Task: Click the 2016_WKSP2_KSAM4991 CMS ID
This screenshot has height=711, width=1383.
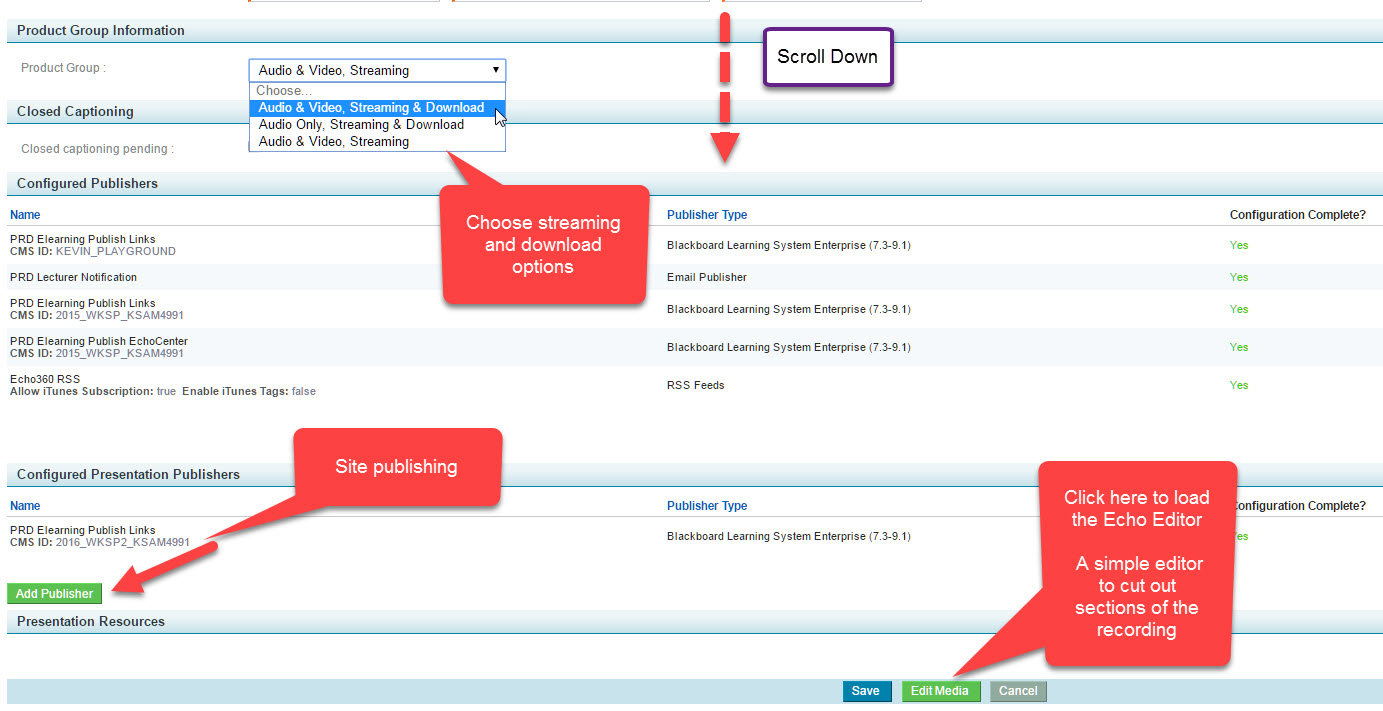Action: (x=122, y=543)
